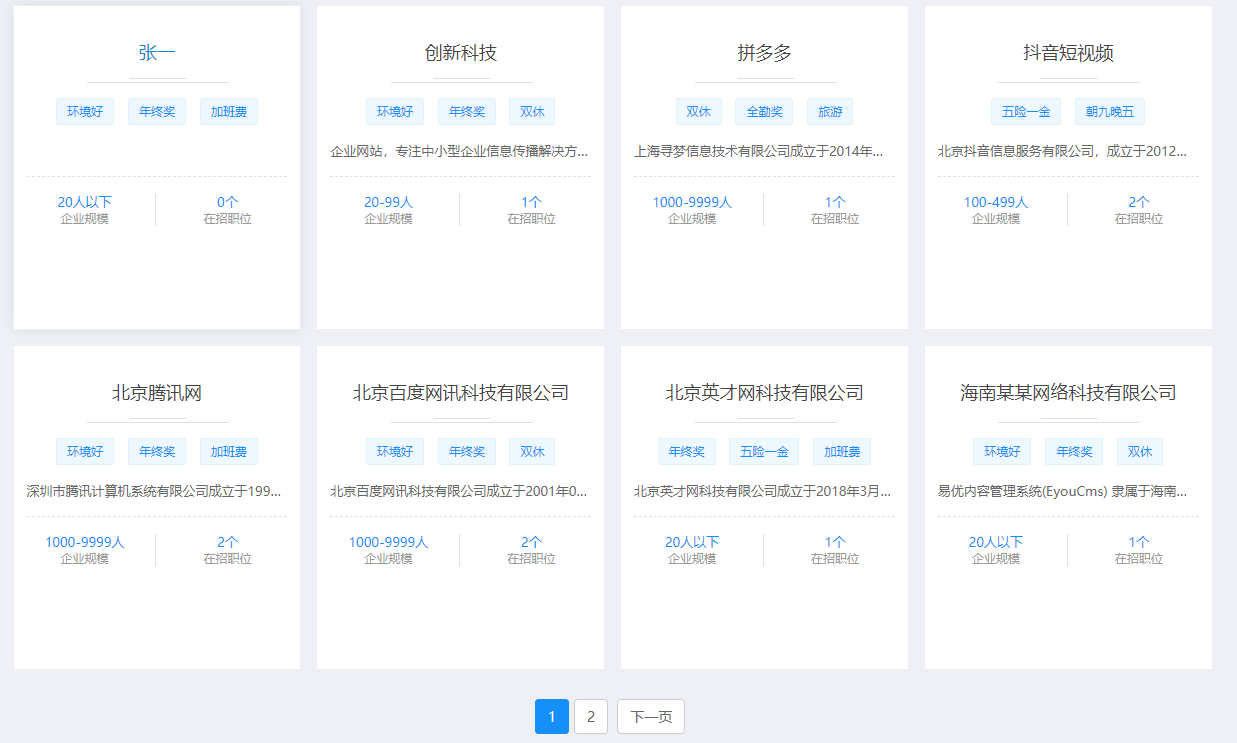Open the 拼多多 company title
The width and height of the screenshot is (1237, 743).
[765, 53]
